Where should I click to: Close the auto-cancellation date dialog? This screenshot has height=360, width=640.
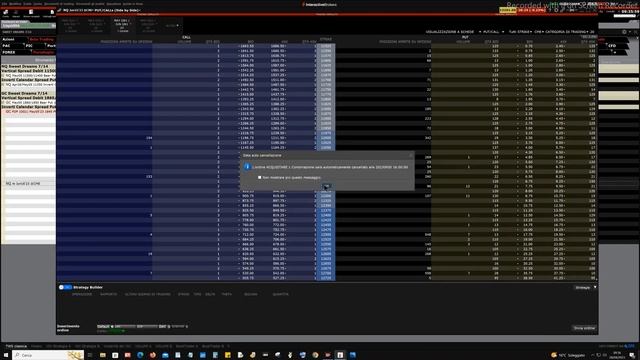411,155
